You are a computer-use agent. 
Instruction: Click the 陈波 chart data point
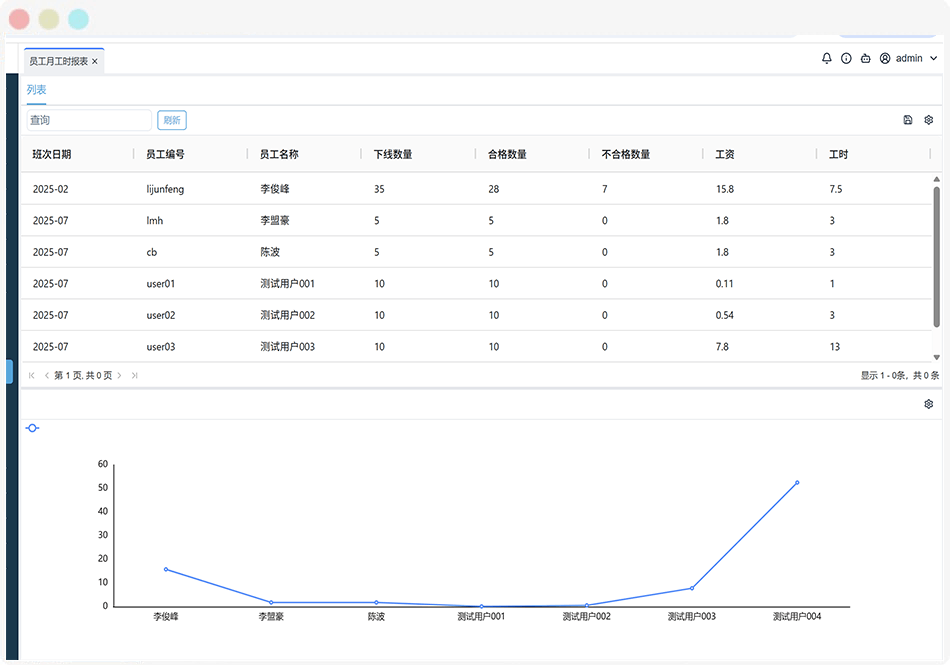click(x=376, y=603)
